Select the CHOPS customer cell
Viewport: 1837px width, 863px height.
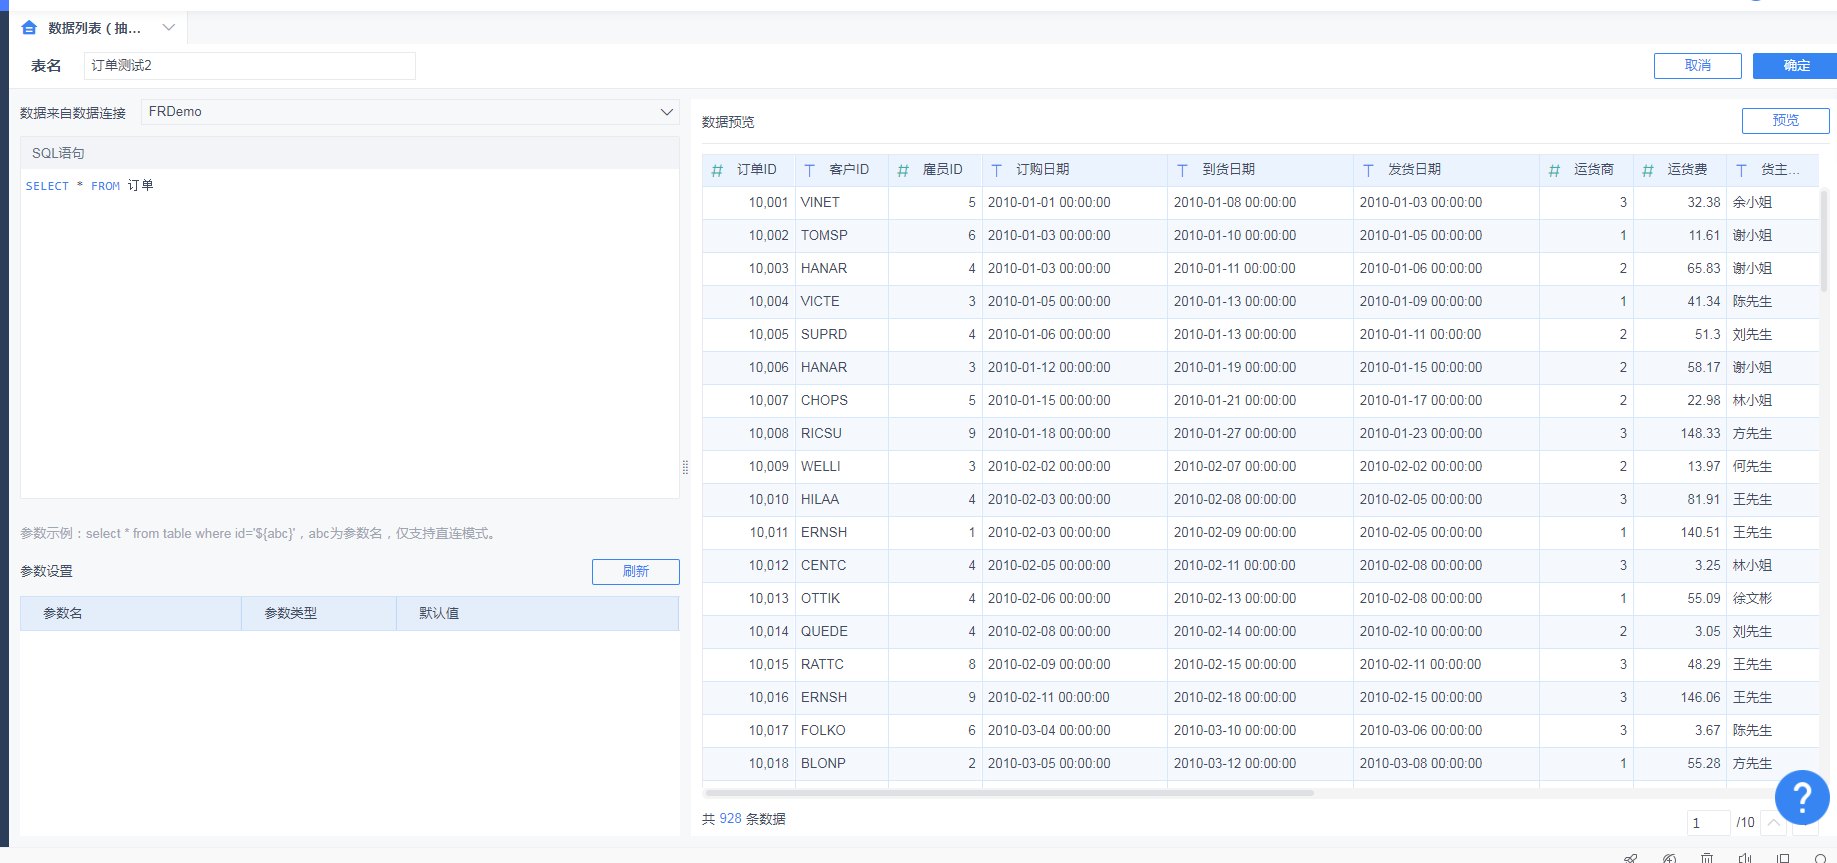841,401
